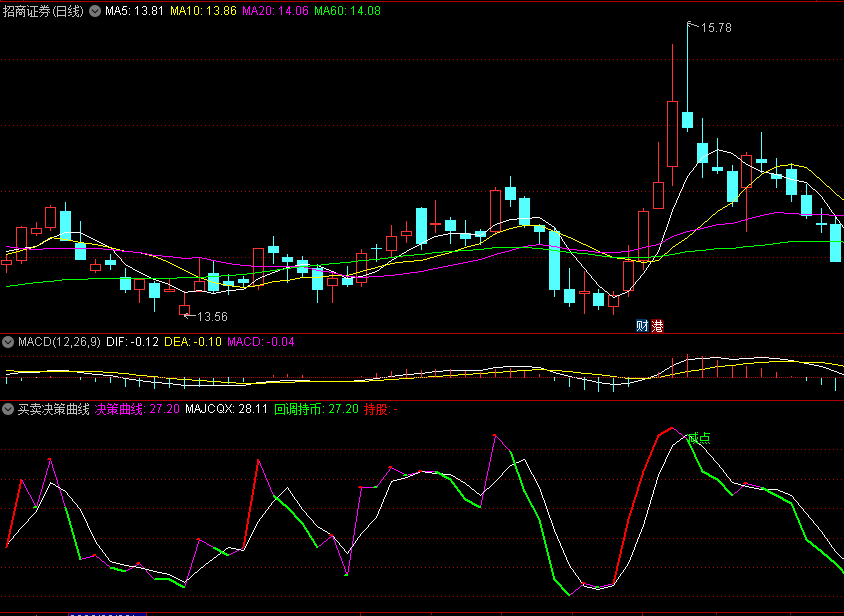Image resolution: width=844 pixels, height=616 pixels.
Task: Click the 决策曲线: 27.20 value
Action: (137, 409)
